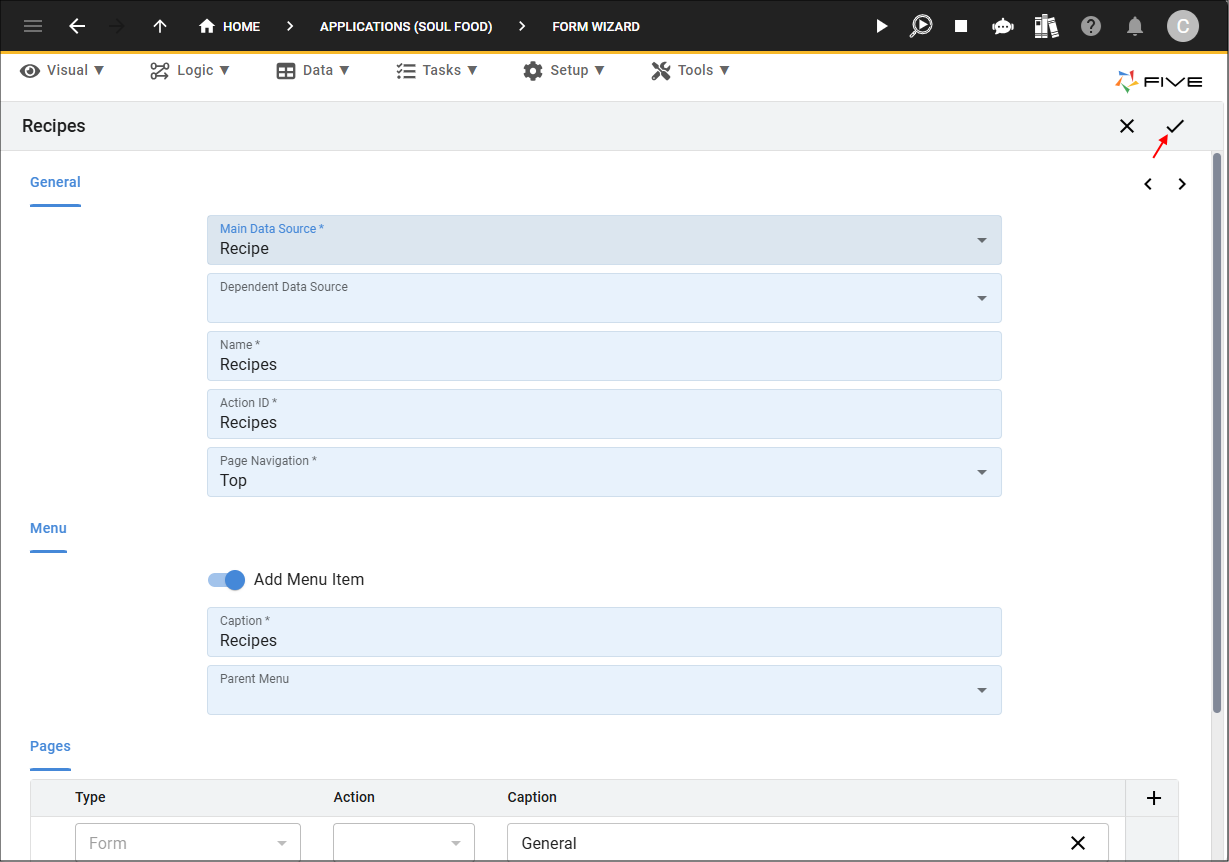1229x862 pixels.
Task: Toggle the Add Menu Item switch
Action: point(227,580)
